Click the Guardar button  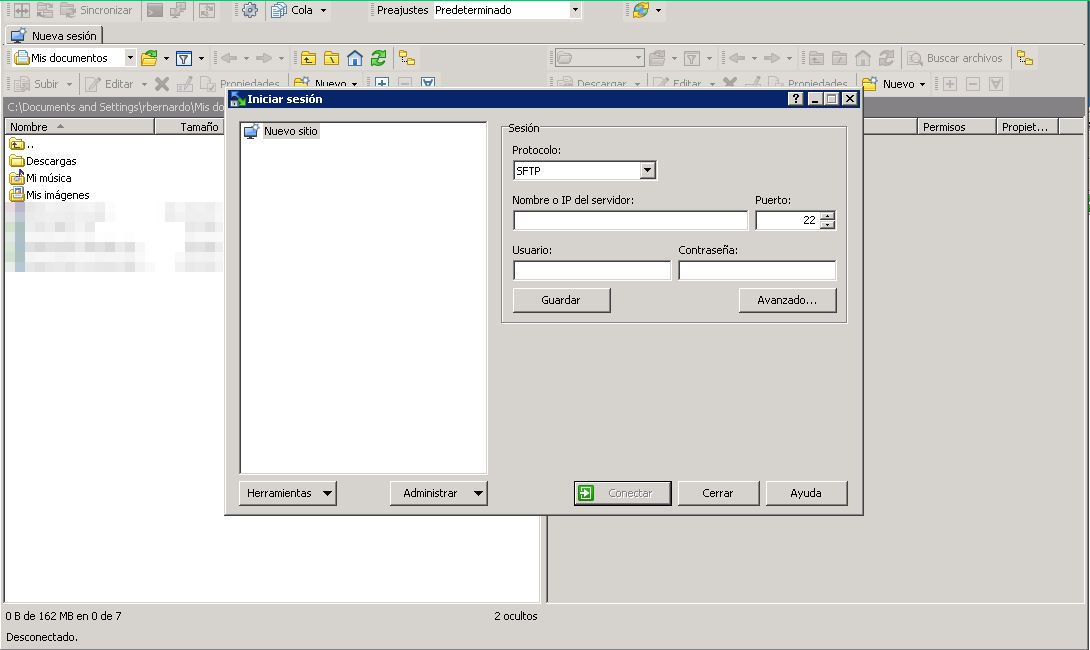coord(561,300)
